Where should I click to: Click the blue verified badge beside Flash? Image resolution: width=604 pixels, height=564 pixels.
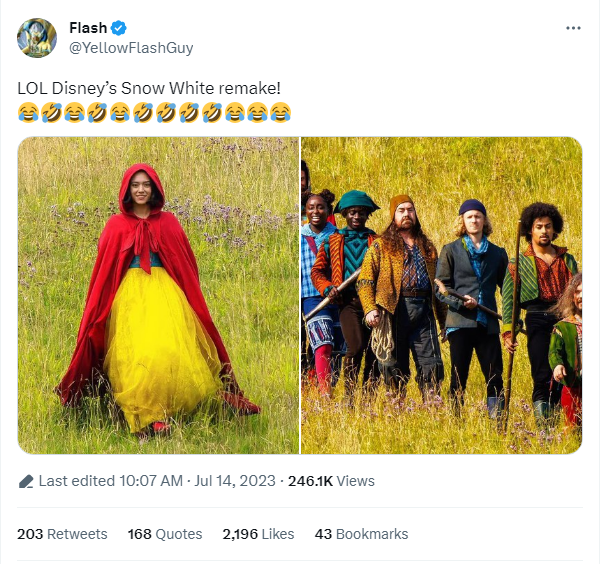[x=118, y=27]
